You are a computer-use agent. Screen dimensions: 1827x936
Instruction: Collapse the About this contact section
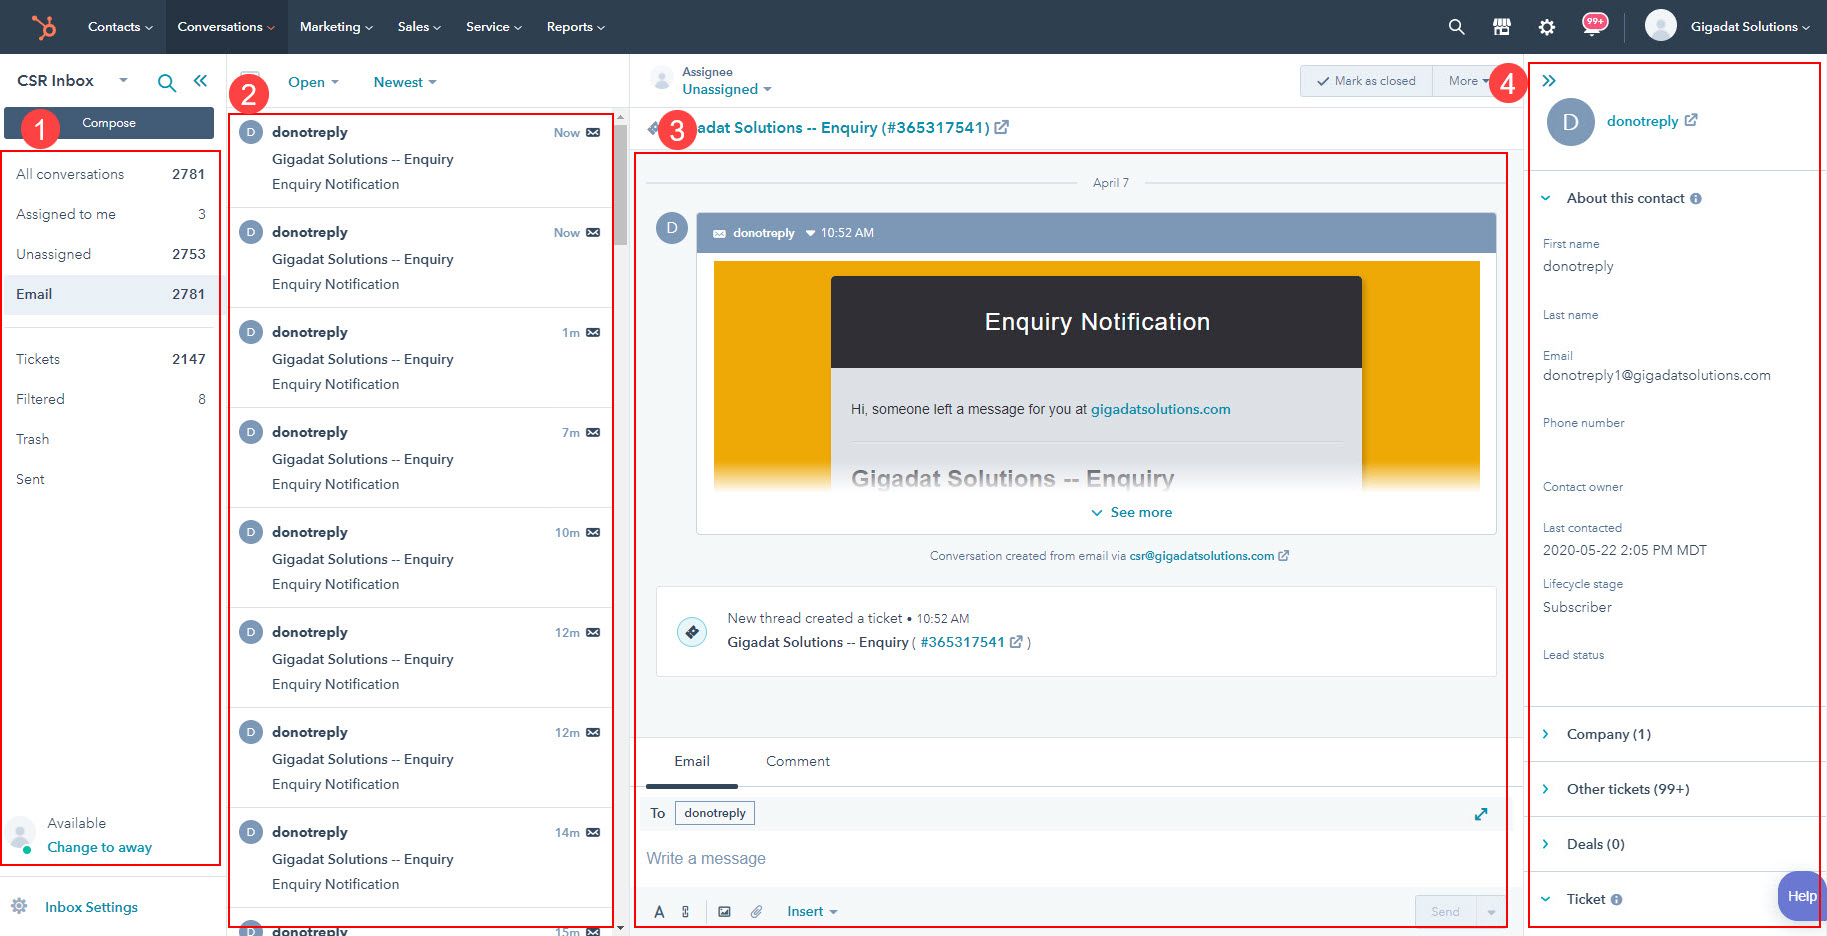point(1545,198)
